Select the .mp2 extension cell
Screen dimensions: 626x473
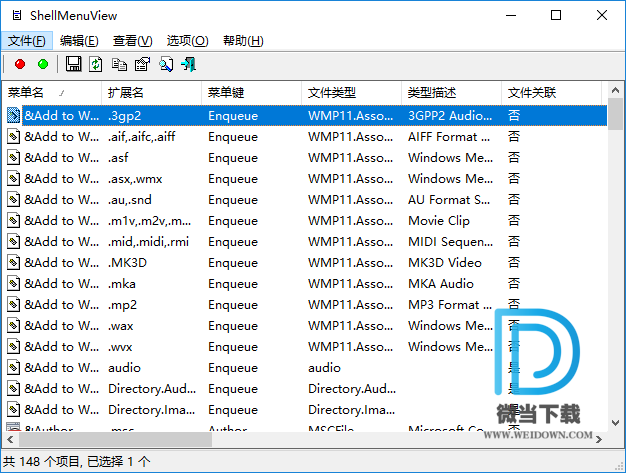click(x=123, y=305)
